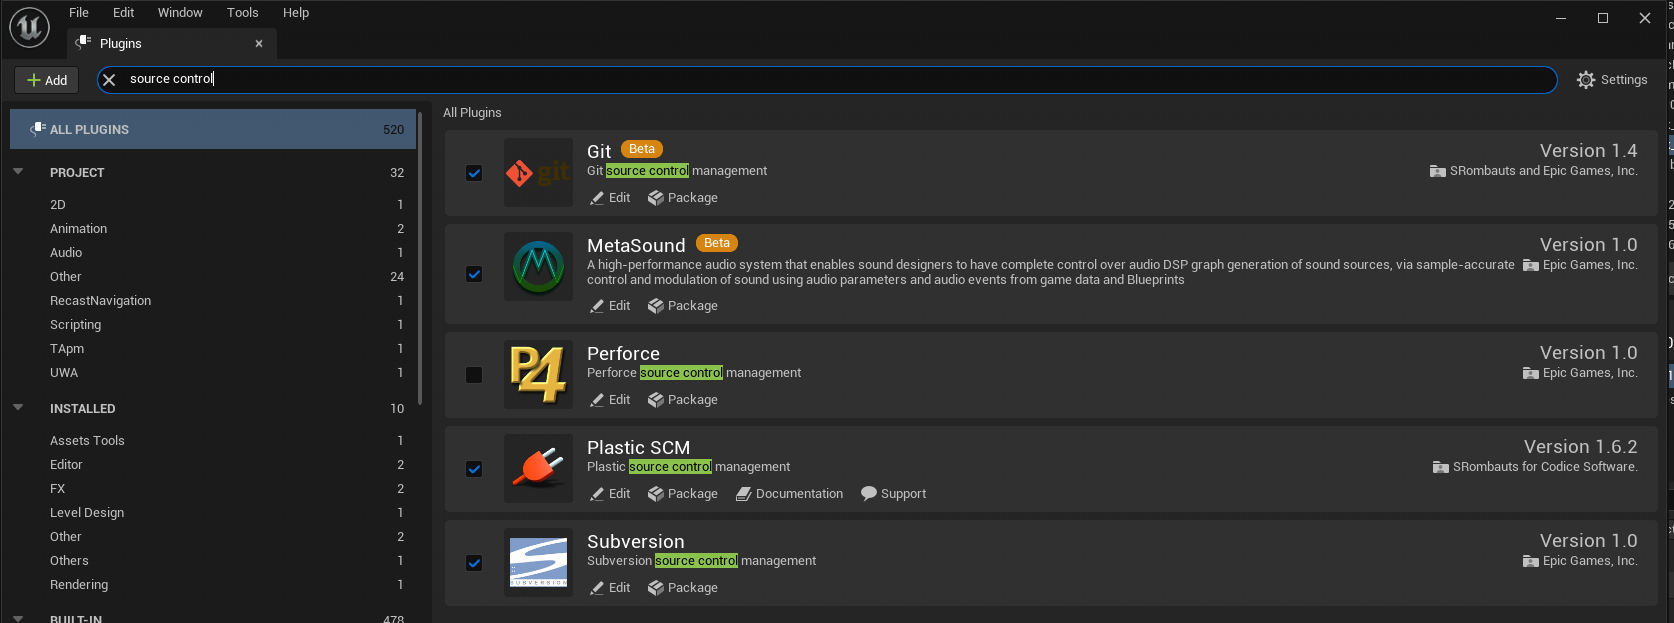Click the Unreal Engine logo icon
Image resolution: width=1674 pixels, height=623 pixels.
click(29, 27)
